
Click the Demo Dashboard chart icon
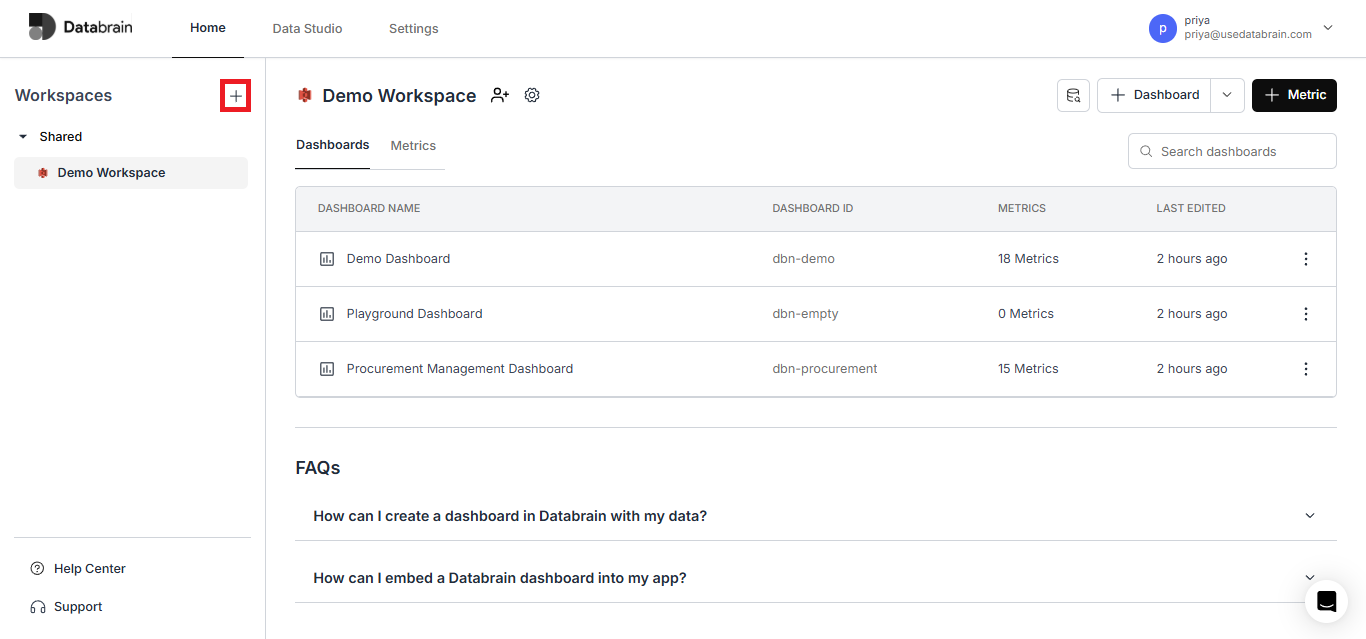327,259
